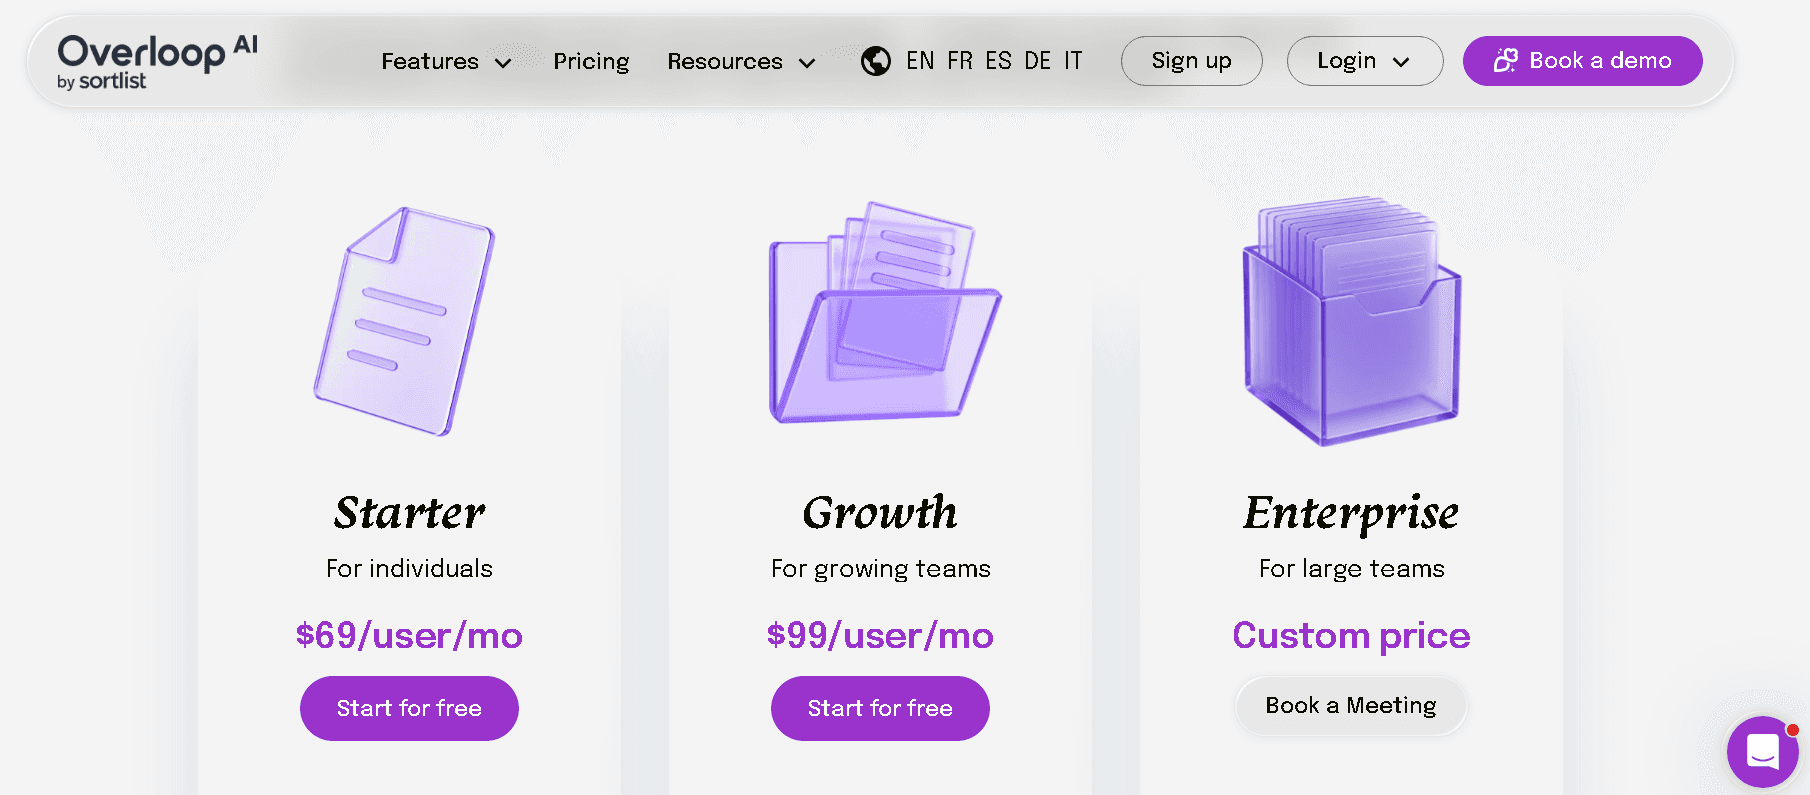Click the icon inside the Book a demo button

(1505, 61)
